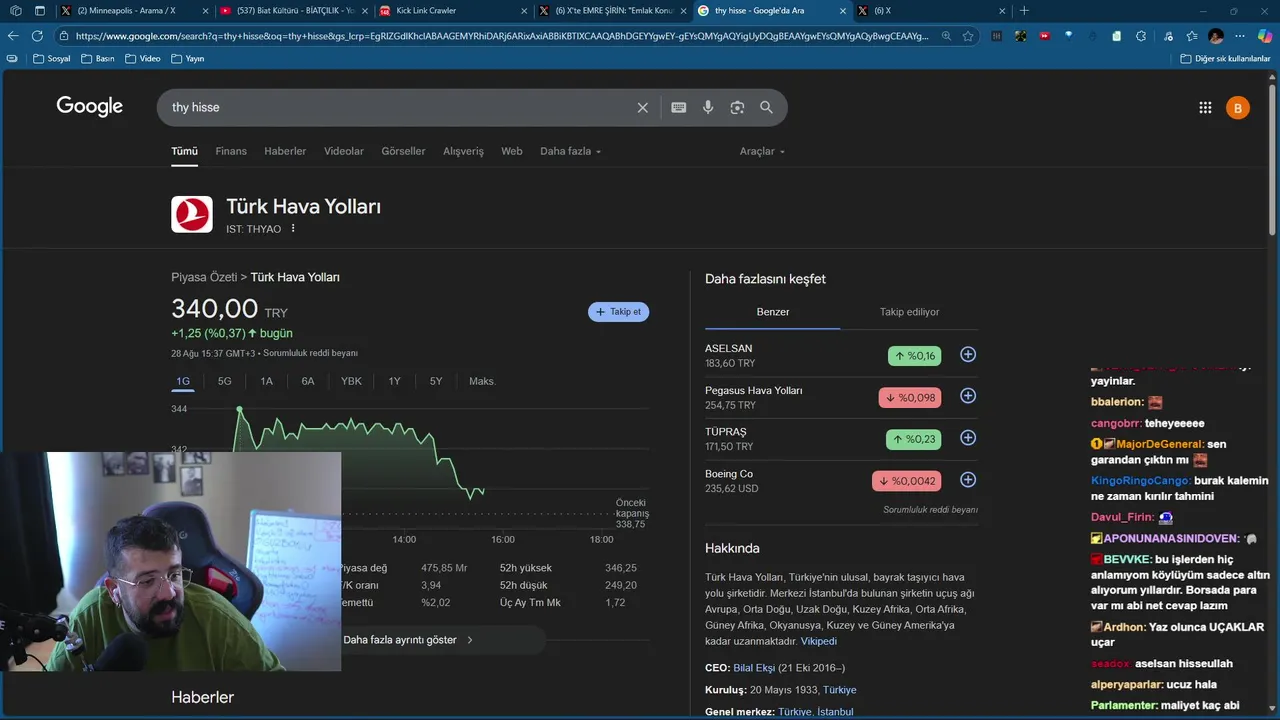Screen dimensions: 1280x720
Task: Switch to the Takip ediyor tab
Action: [x=909, y=312]
